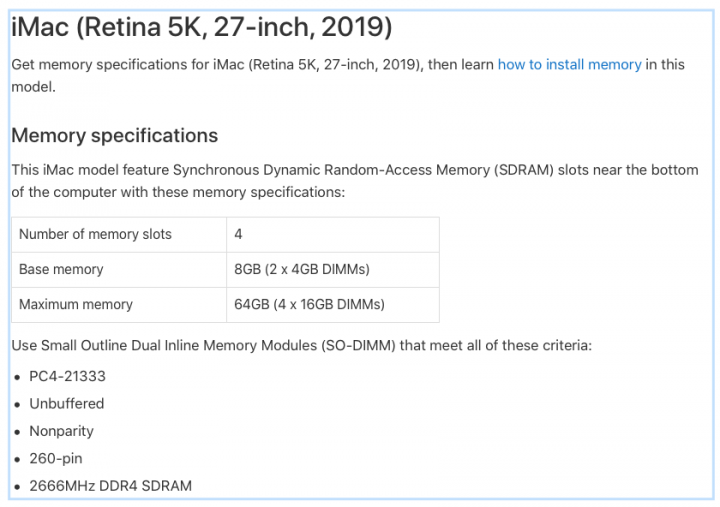The image size is (720, 507).
Task: Select the Memory specifications heading
Action: (114, 135)
